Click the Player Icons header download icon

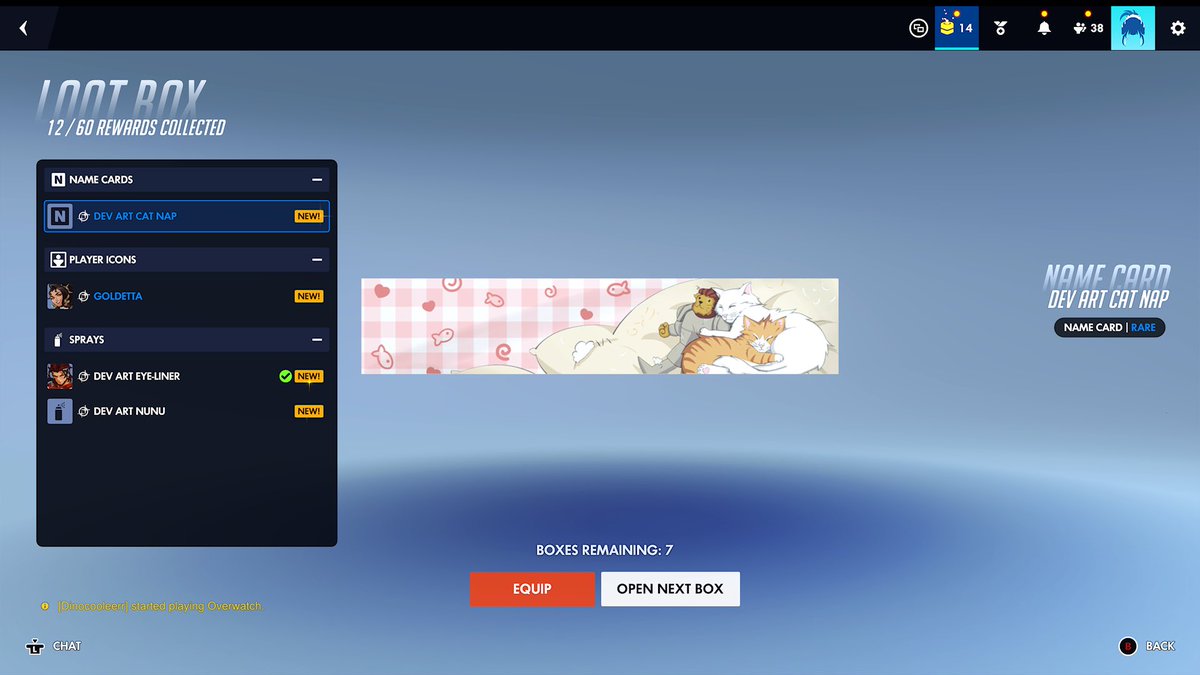point(58,260)
